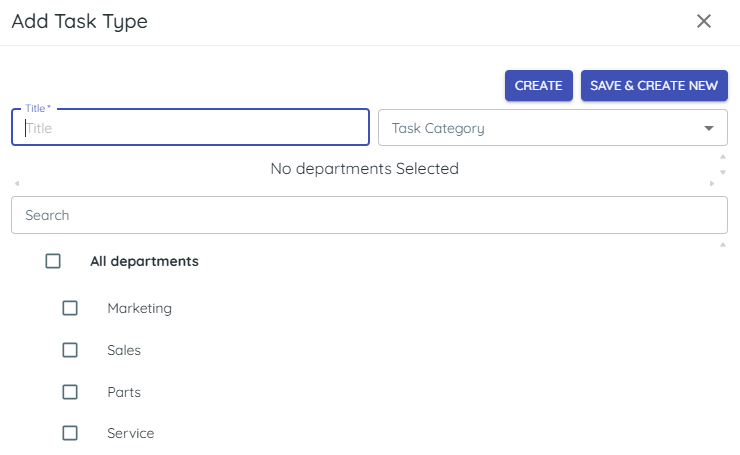
Task: Select the Parts checkbox
Action: (x=70, y=392)
